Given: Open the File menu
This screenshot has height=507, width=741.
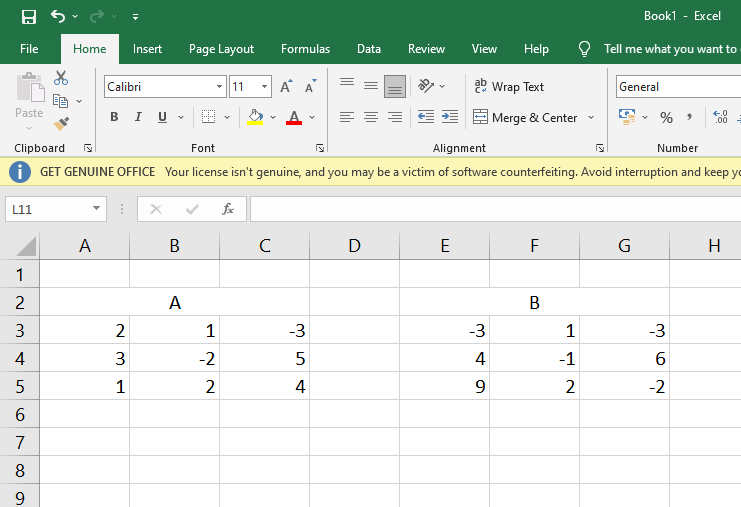Looking at the screenshot, I should tap(29, 49).
